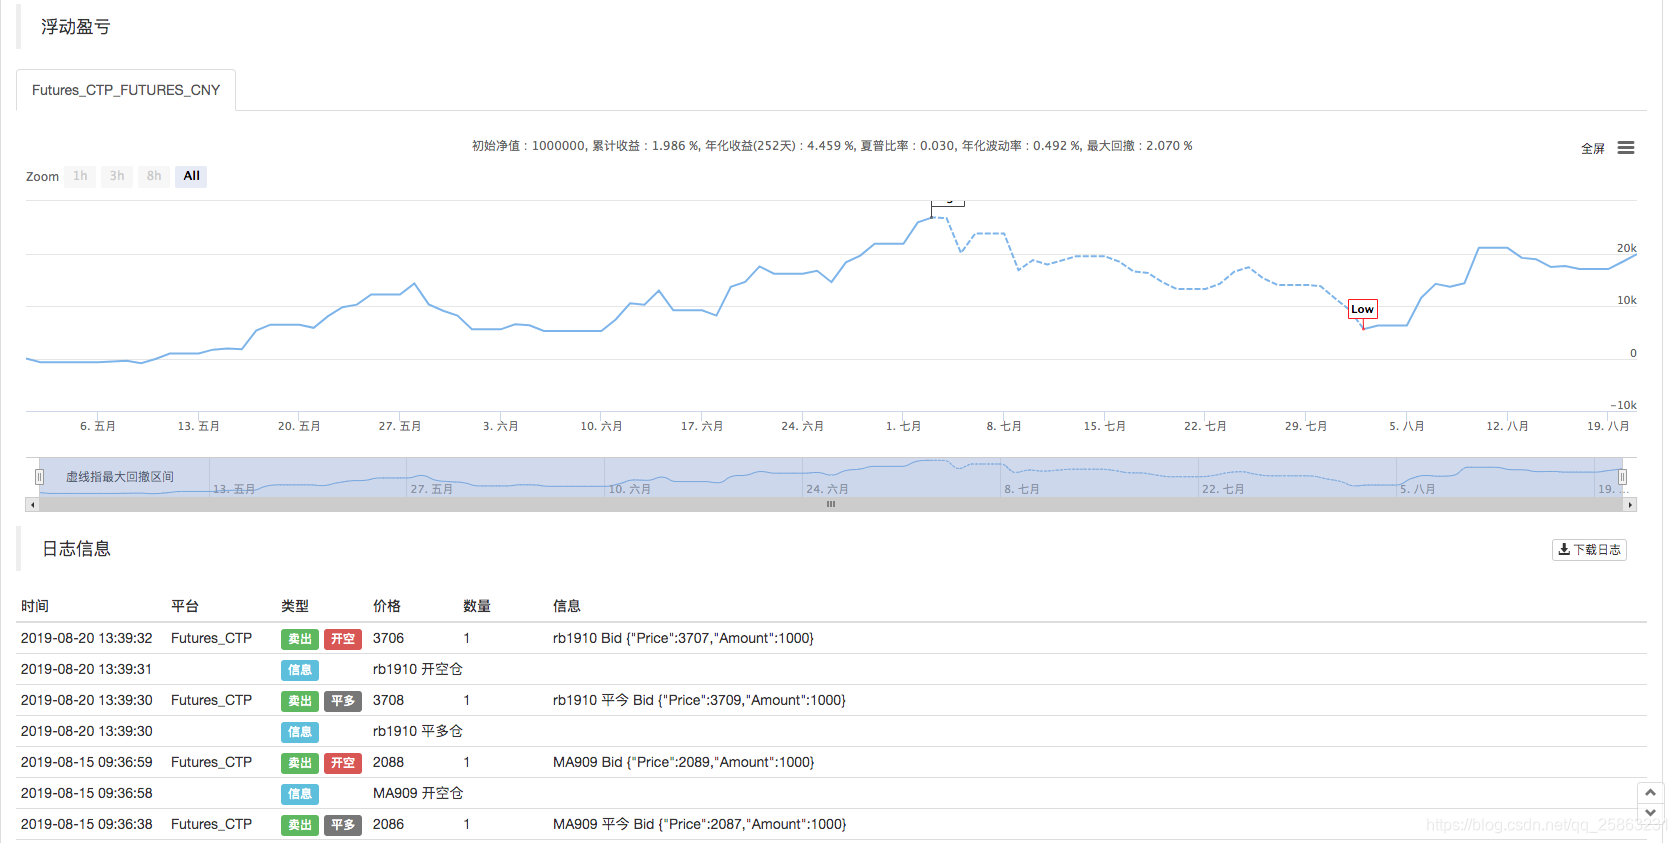The width and height of the screenshot is (1677, 843).
Task: Click 信息 tag in 13:39:31 row
Action: (x=300, y=670)
